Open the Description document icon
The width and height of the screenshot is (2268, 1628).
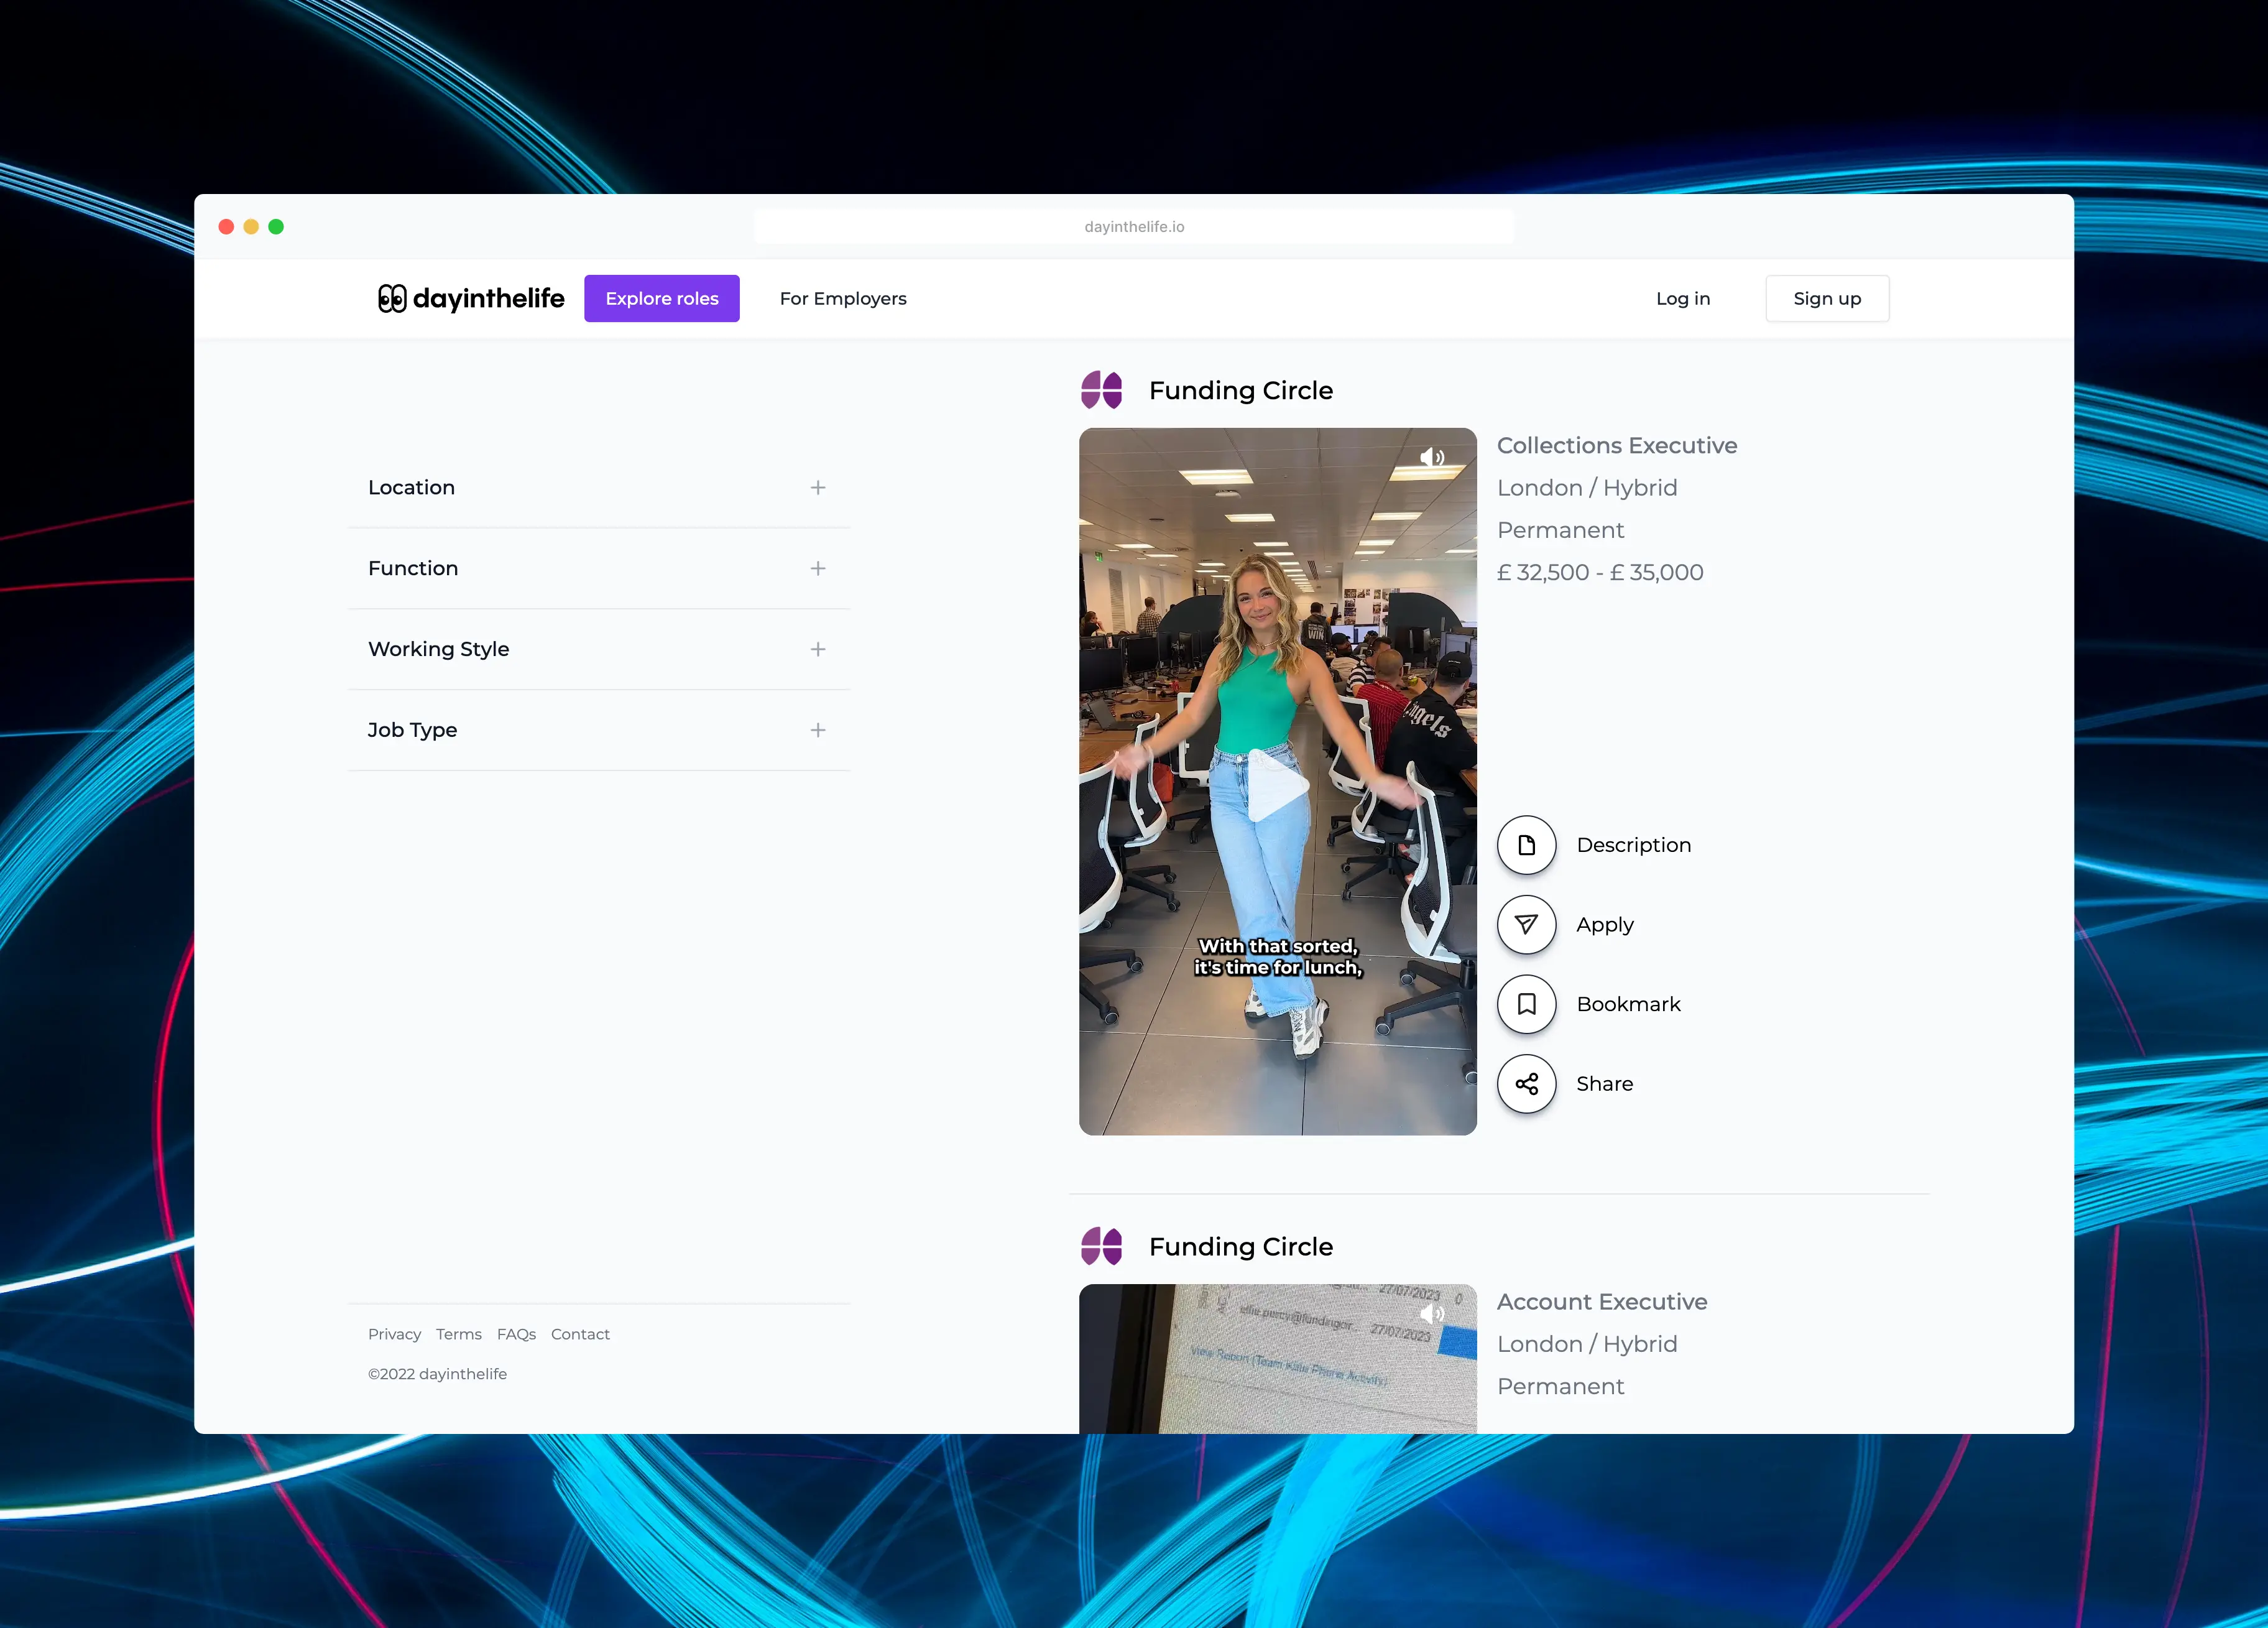tap(1526, 845)
